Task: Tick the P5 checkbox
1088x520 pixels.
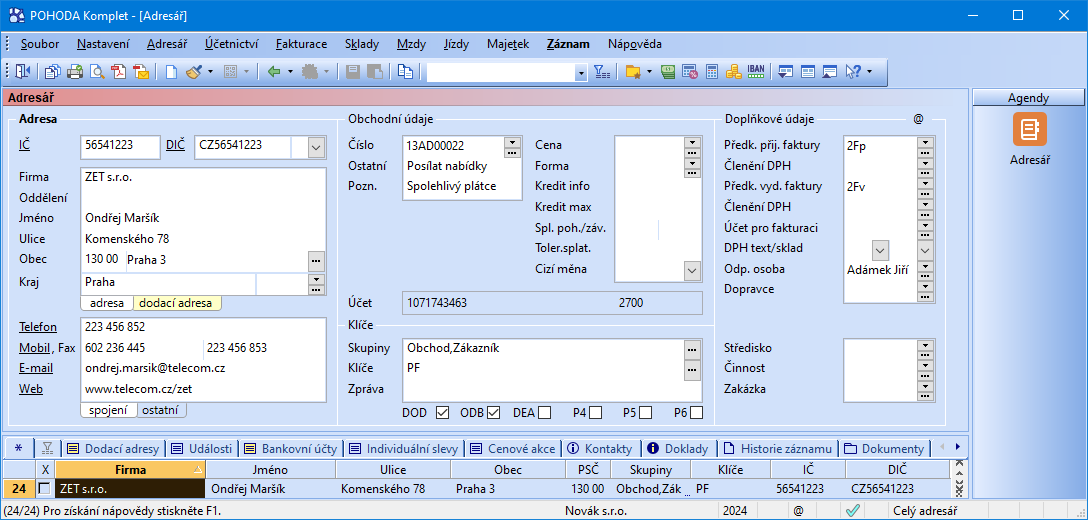Action: 645,413
